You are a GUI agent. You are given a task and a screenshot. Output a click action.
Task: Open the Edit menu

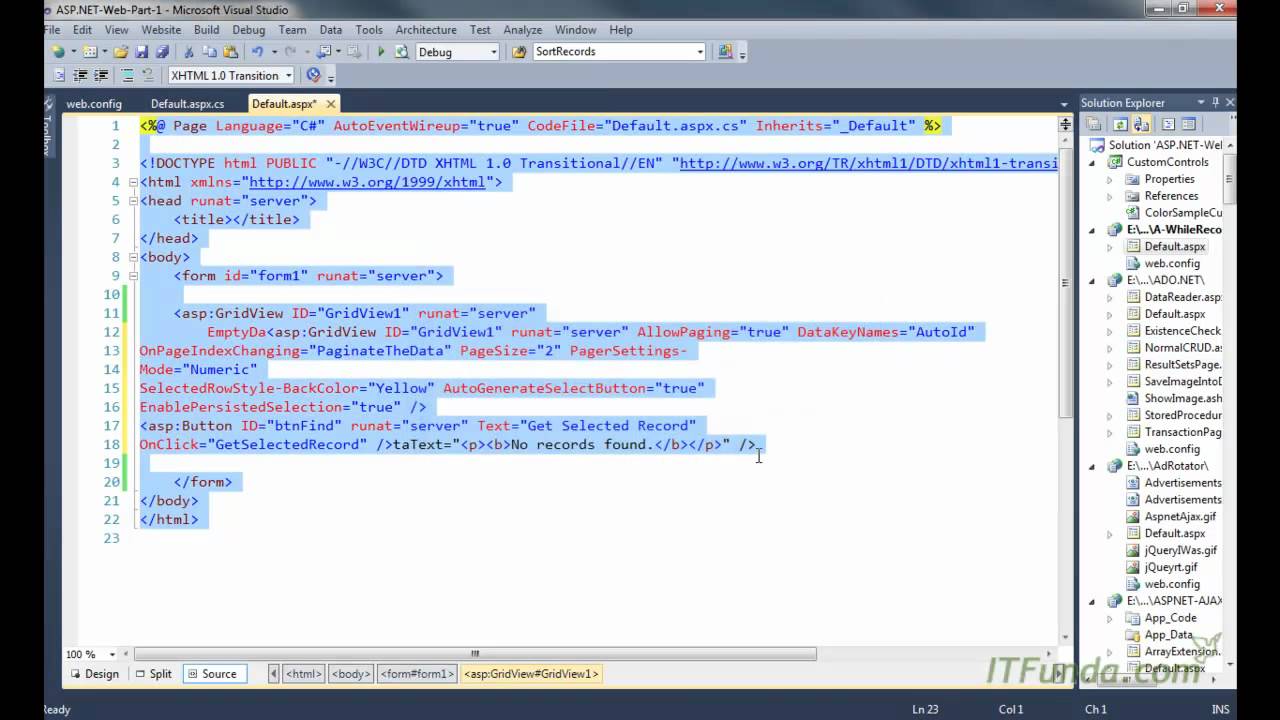(x=82, y=30)
